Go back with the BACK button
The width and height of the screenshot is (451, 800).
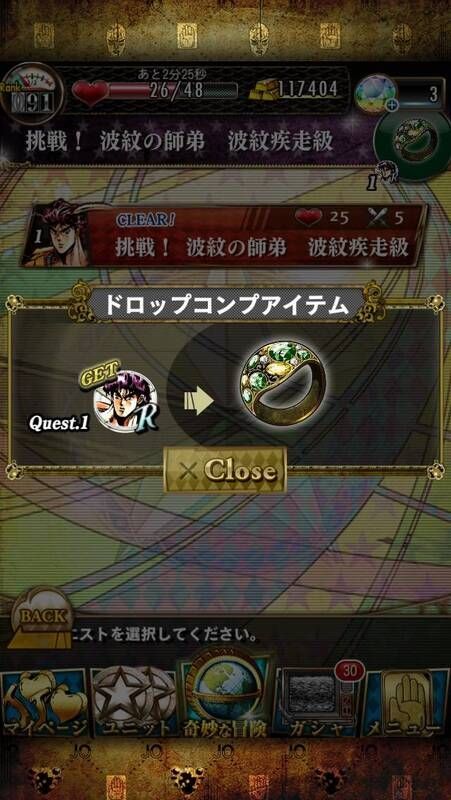click(42, 617)
